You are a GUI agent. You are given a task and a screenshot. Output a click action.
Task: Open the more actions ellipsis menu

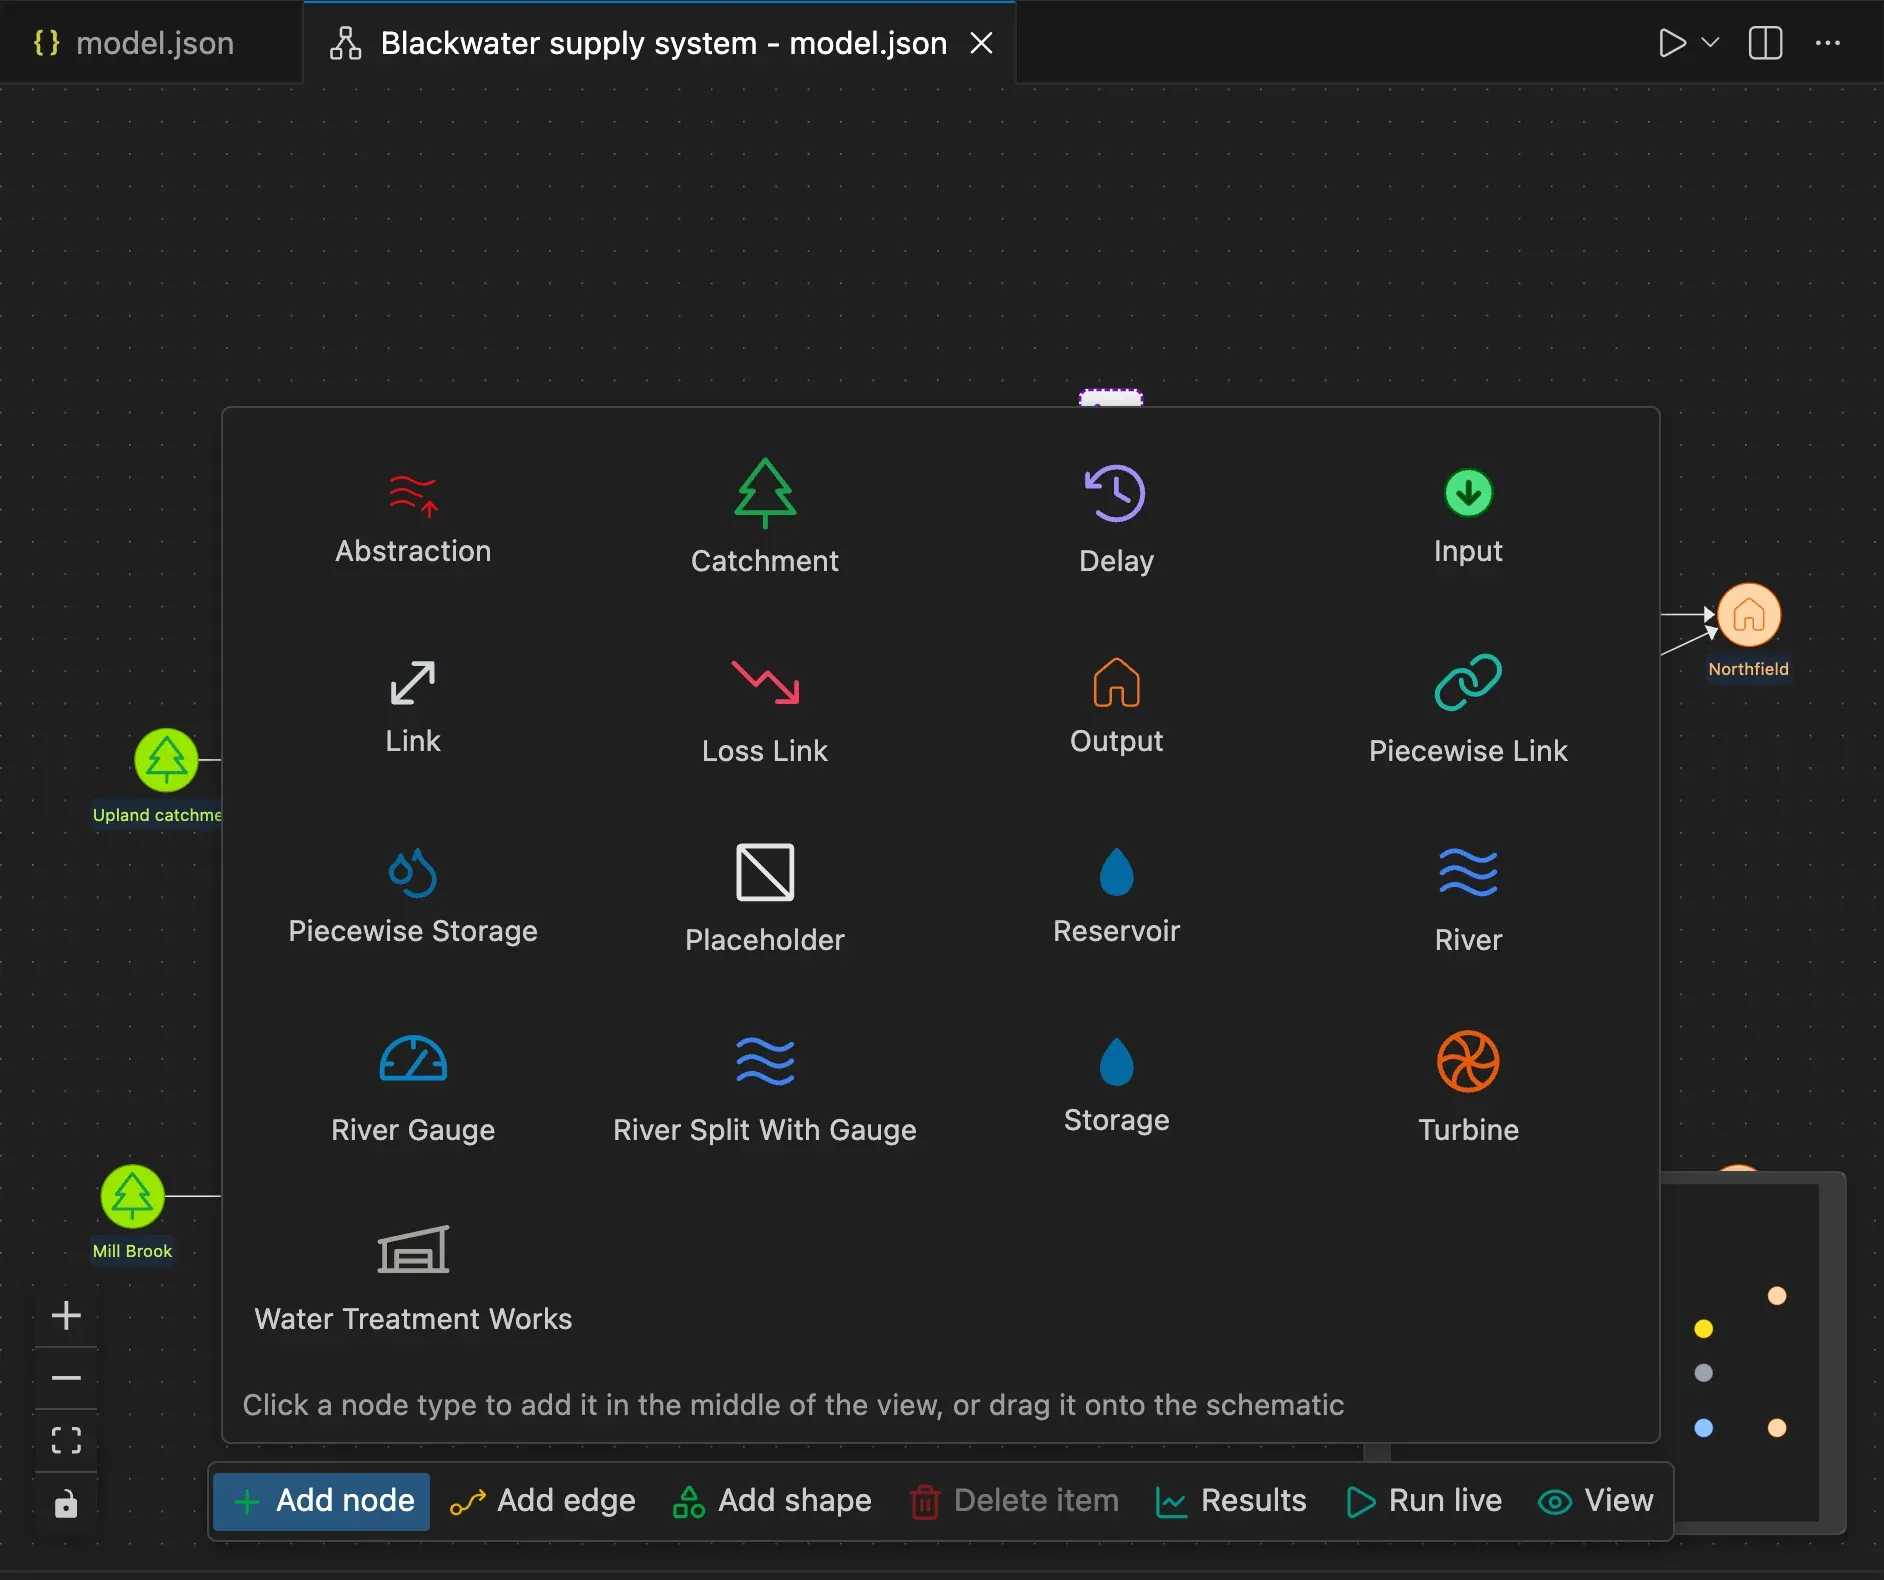point(1828,43)
